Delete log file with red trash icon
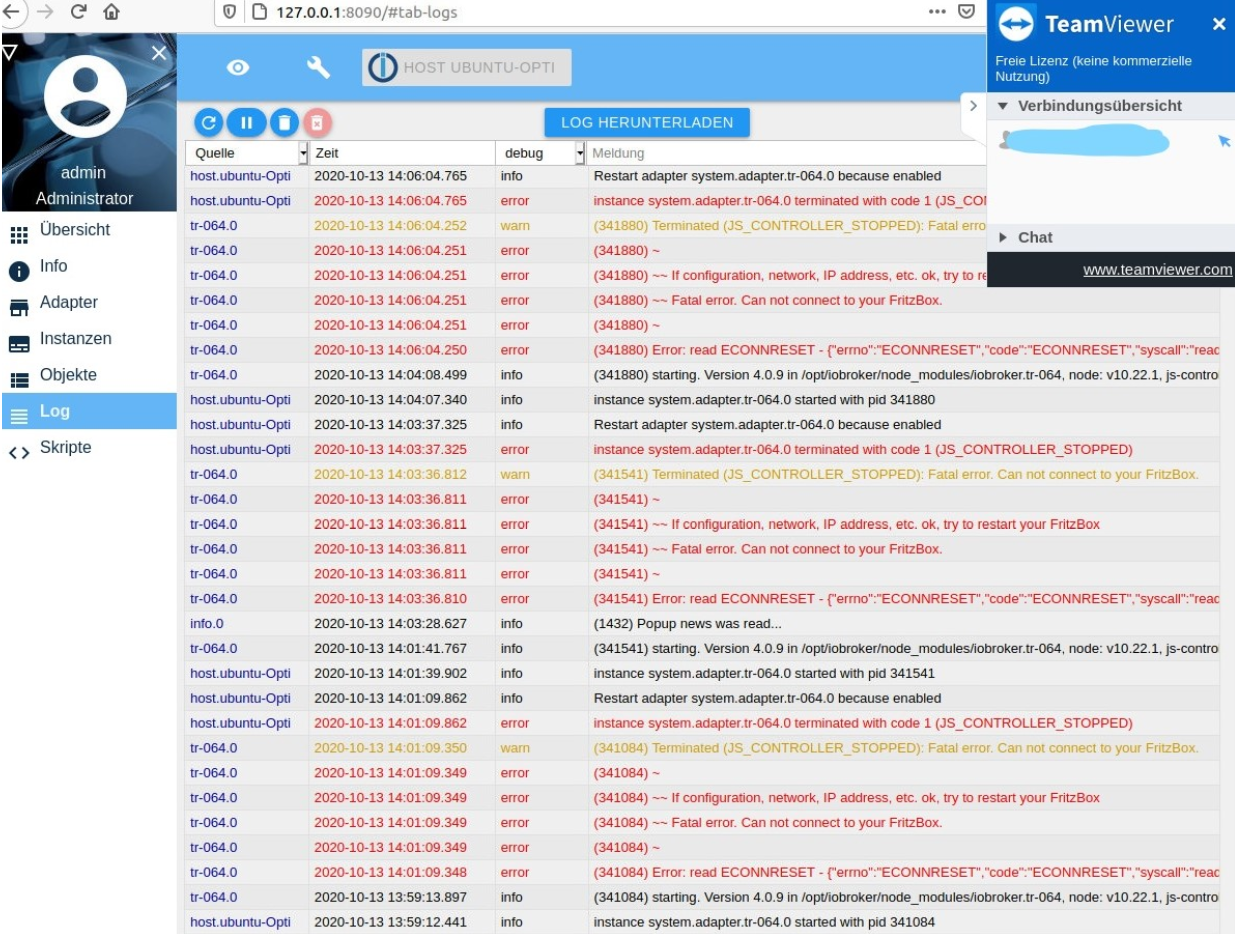 (316, 123)
